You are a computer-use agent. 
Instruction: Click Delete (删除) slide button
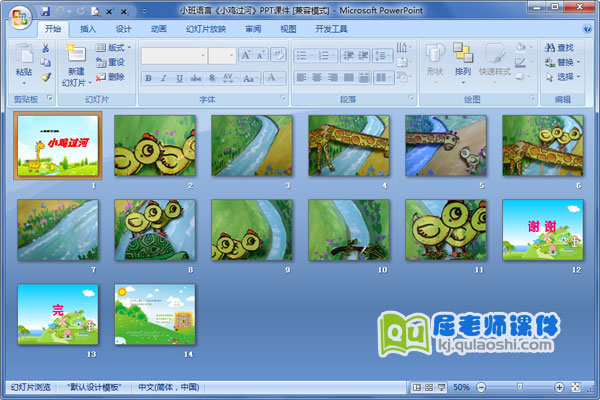pyautogui.click(x=110, y=77)
